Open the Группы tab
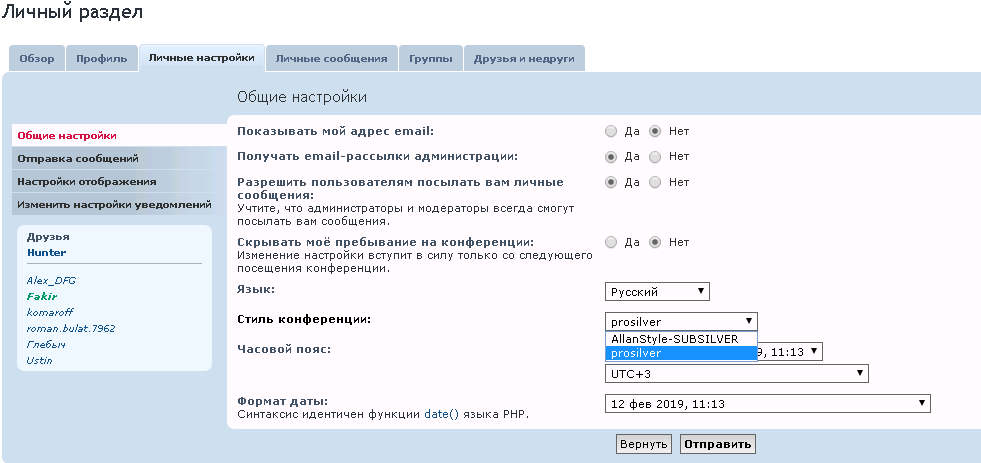This screenshot has width=981, height=463. pos(430,59)
